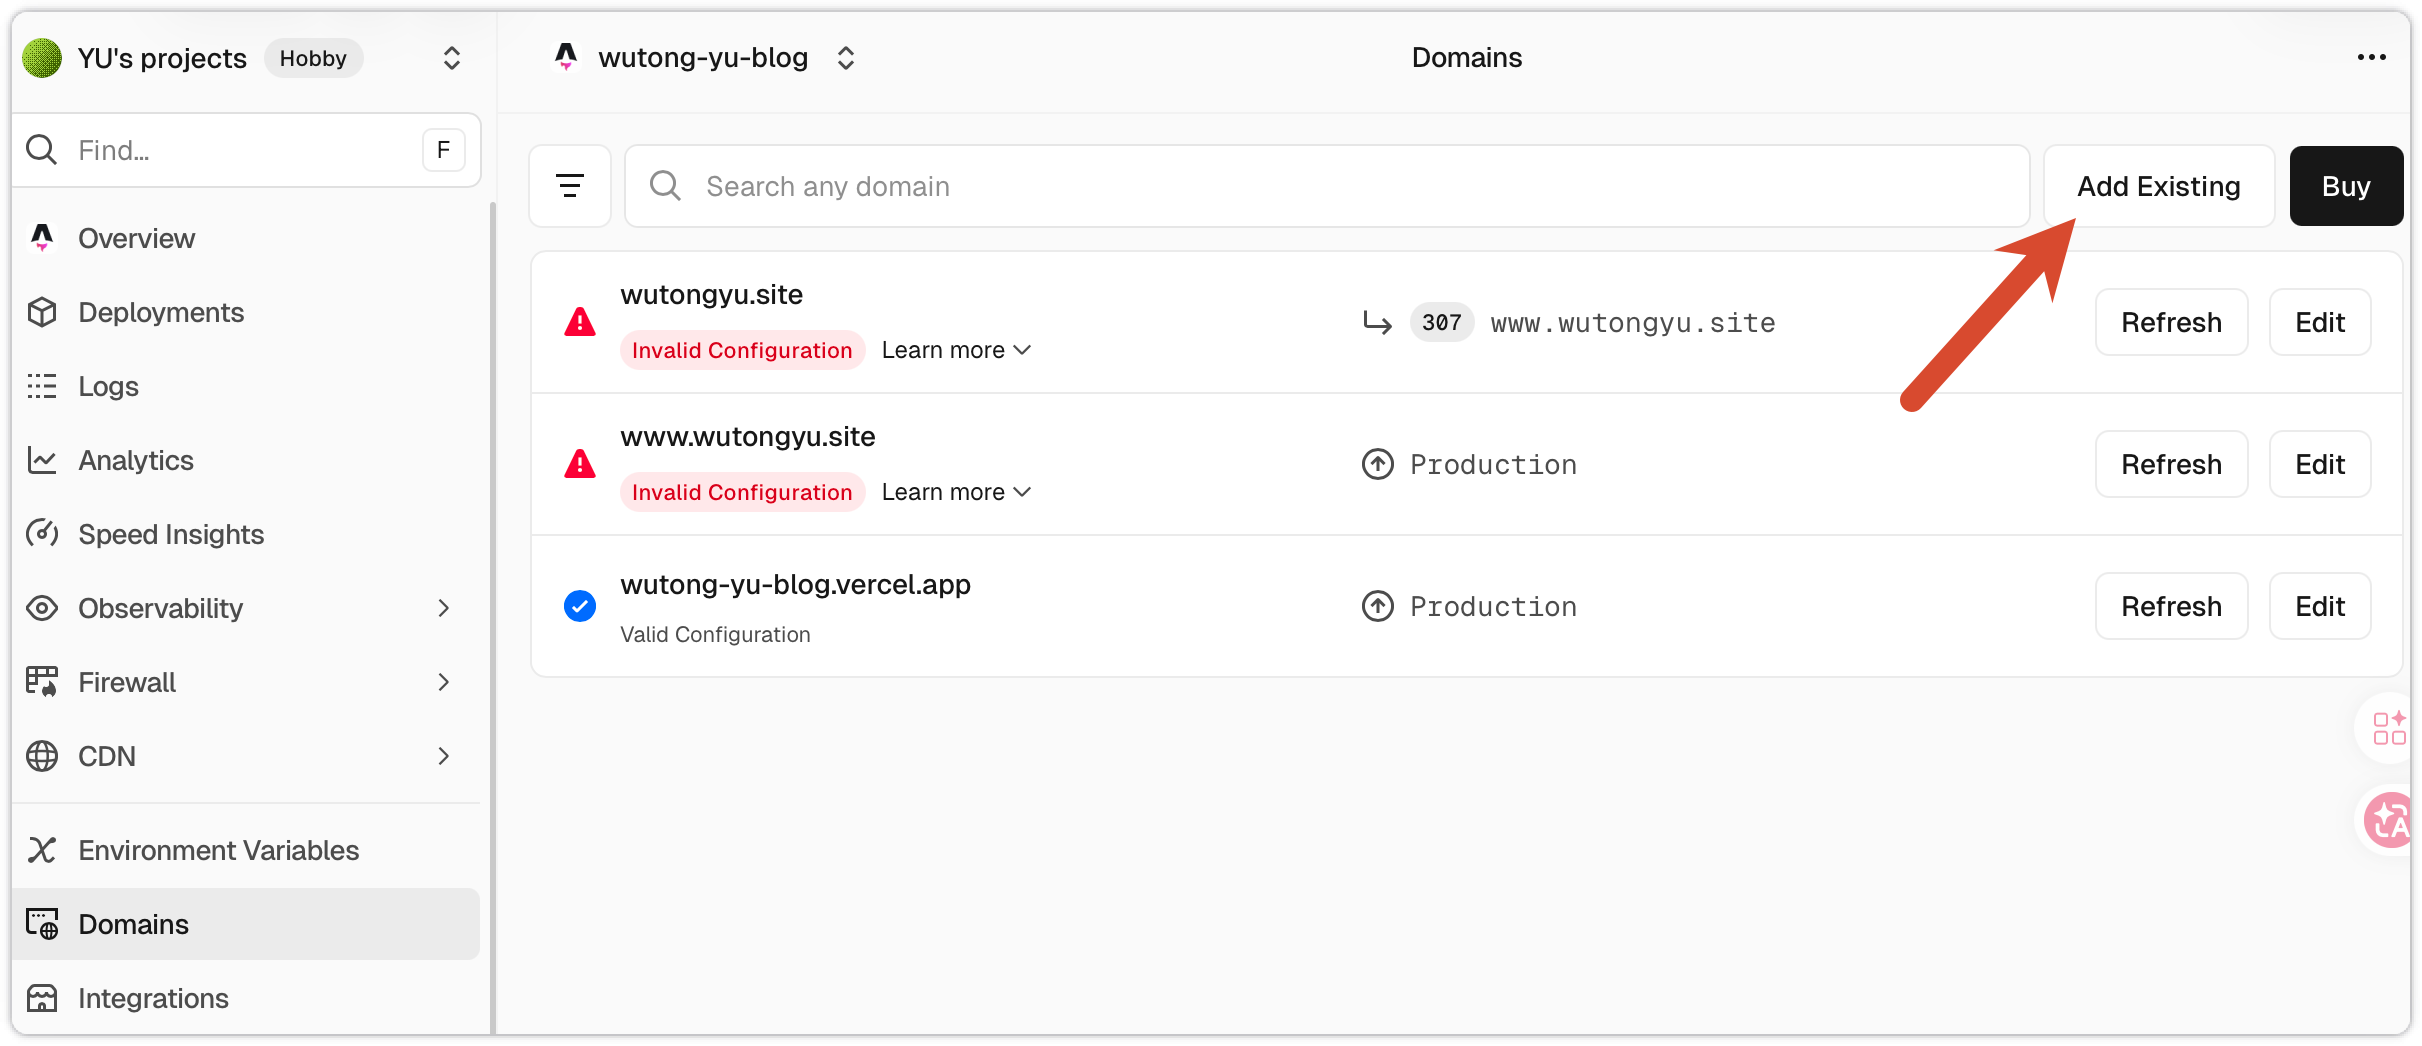2422x1046 pixels.
Task: Edit the wutong-yu-blog.vercel.app domain
Action: point(2320,606)
